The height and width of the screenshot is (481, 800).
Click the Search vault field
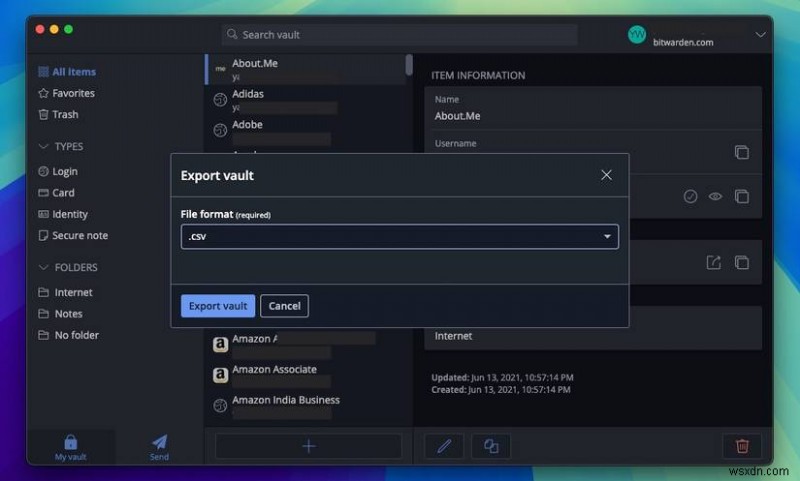pyautogui.click(x=399, y=35)
